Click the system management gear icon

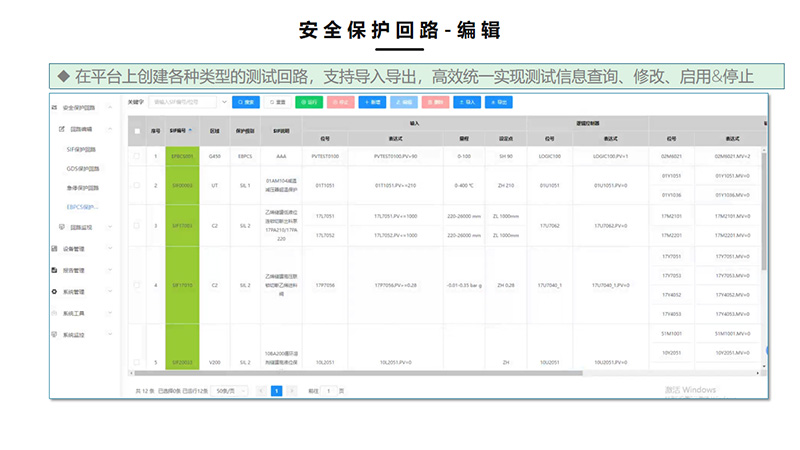click(54, 291)
